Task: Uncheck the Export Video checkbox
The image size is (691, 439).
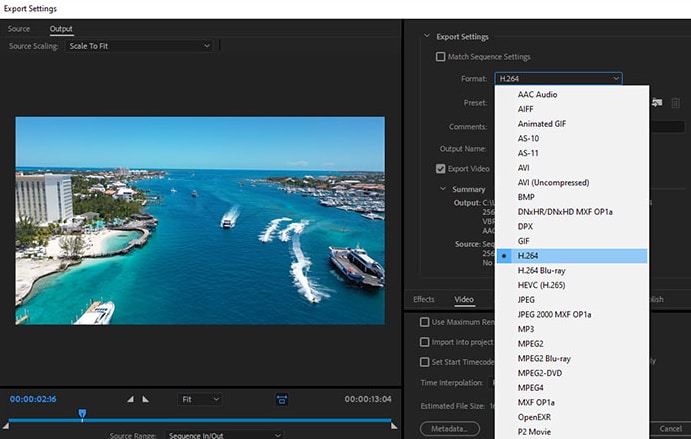Action: click(x=440, y=169)
